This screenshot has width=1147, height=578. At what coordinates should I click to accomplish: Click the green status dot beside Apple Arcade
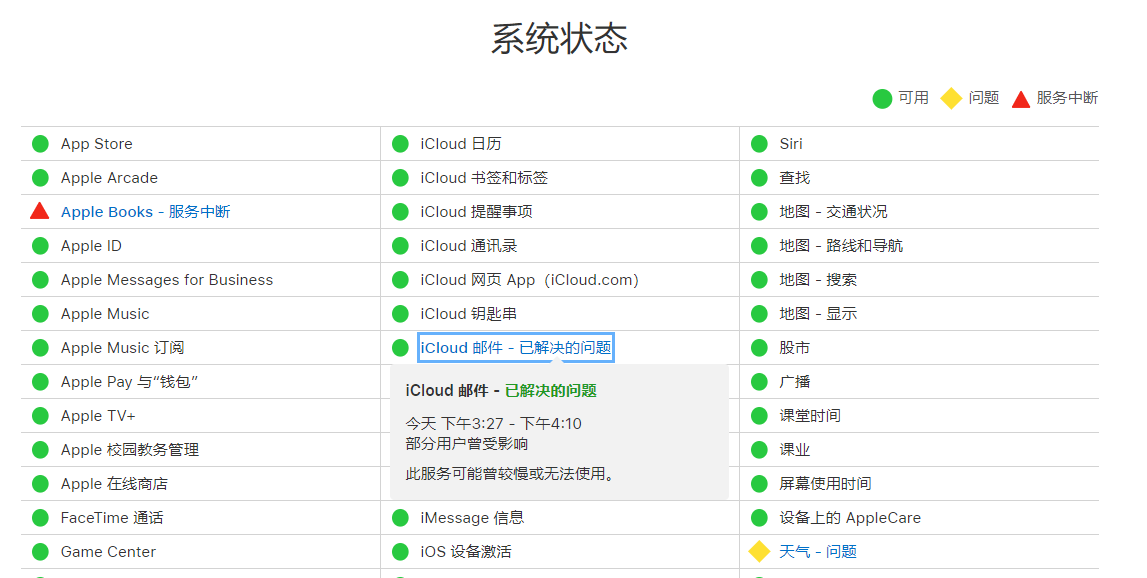coord(40,178)
